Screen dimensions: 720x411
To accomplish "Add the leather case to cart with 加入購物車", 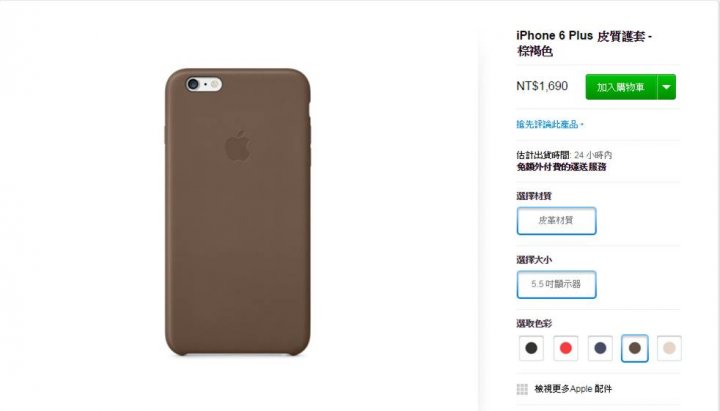I will coord(621,87).
